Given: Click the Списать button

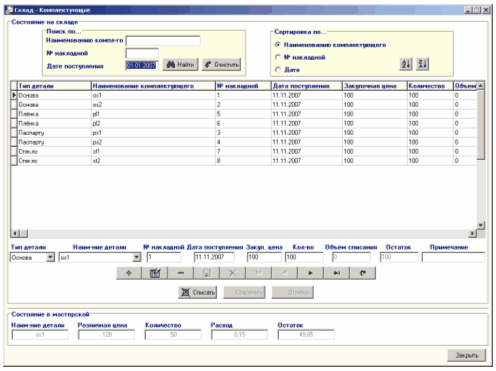Looking at the screenshot, I should (197, 292).
